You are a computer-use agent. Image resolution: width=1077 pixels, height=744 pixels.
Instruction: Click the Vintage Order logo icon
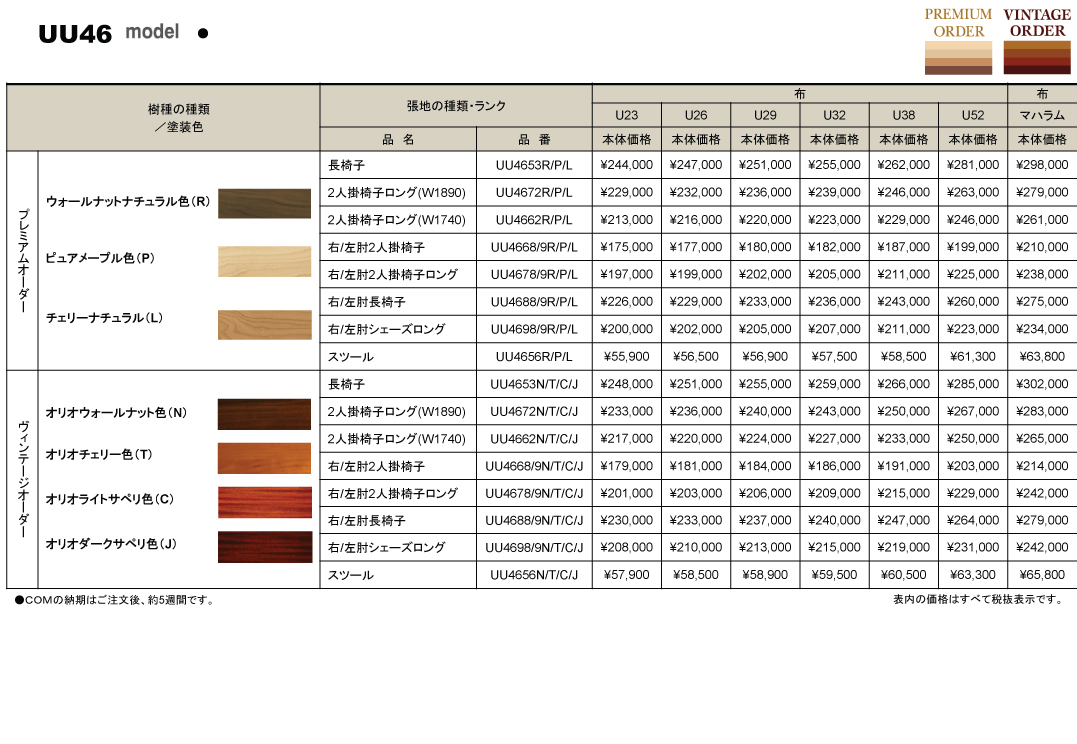click(x=1037, y=42)
